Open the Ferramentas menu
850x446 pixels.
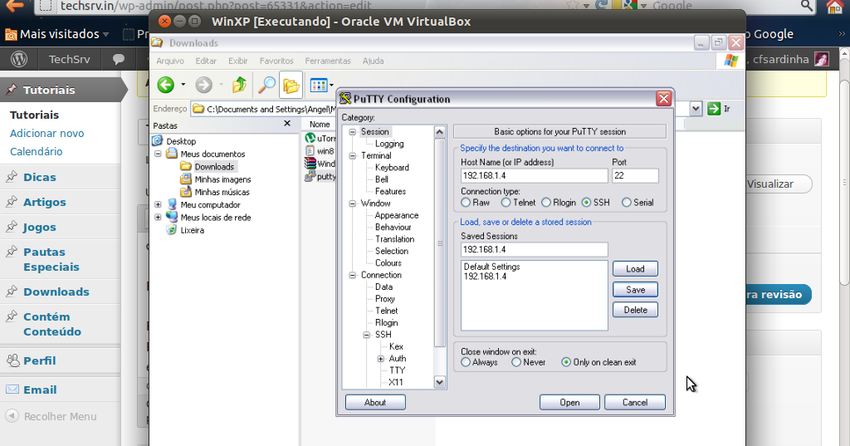coord(327,61)
